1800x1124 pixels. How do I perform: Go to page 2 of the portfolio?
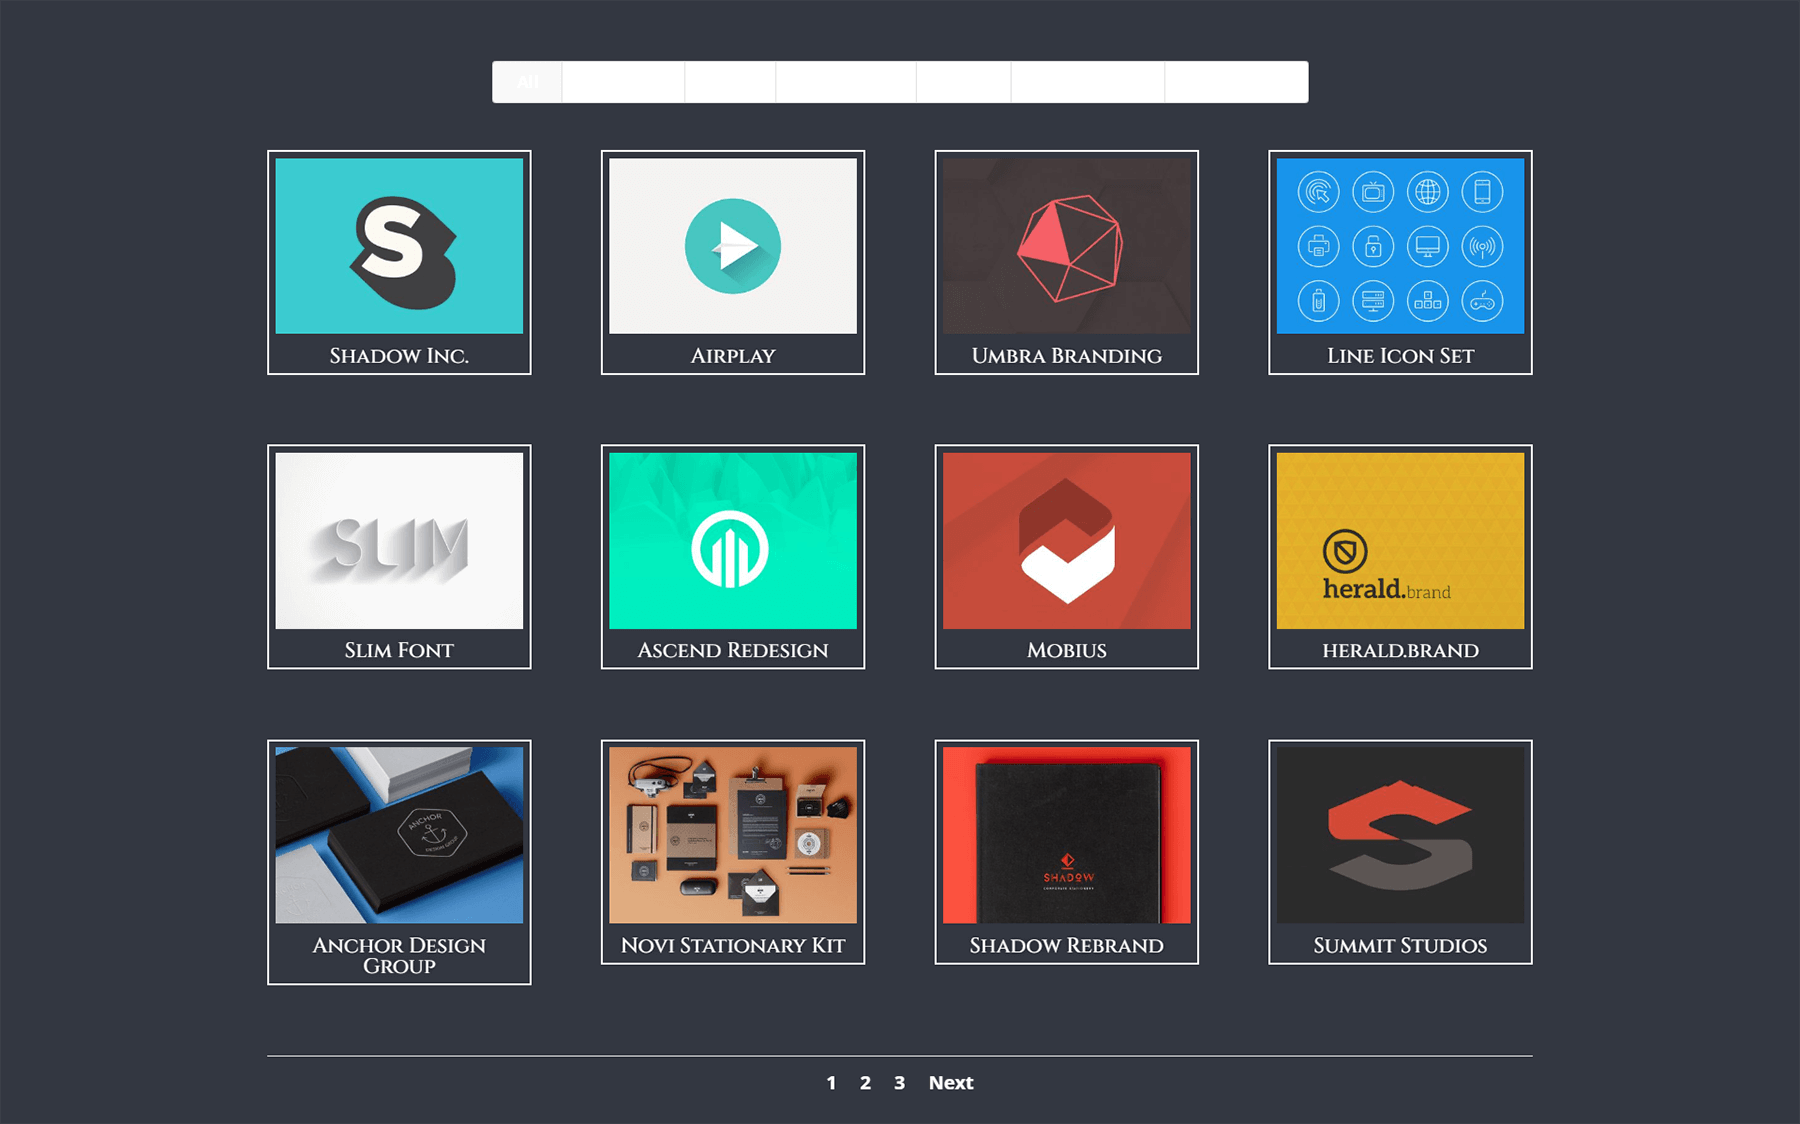pos(865,1082)
